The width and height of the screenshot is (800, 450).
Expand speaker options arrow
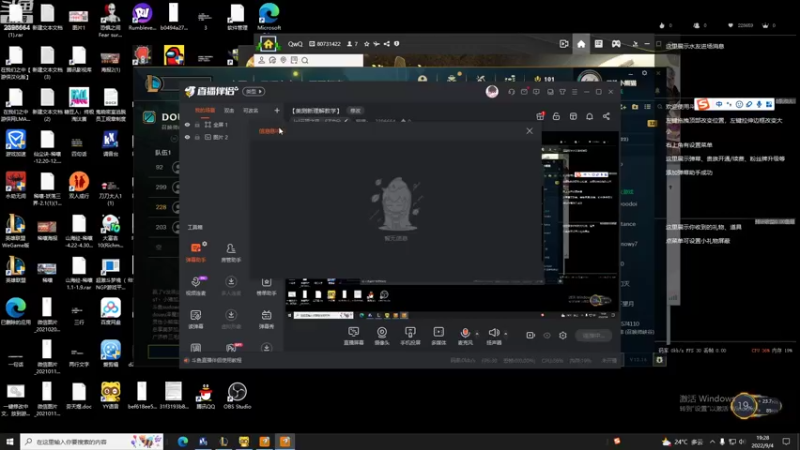506,334
